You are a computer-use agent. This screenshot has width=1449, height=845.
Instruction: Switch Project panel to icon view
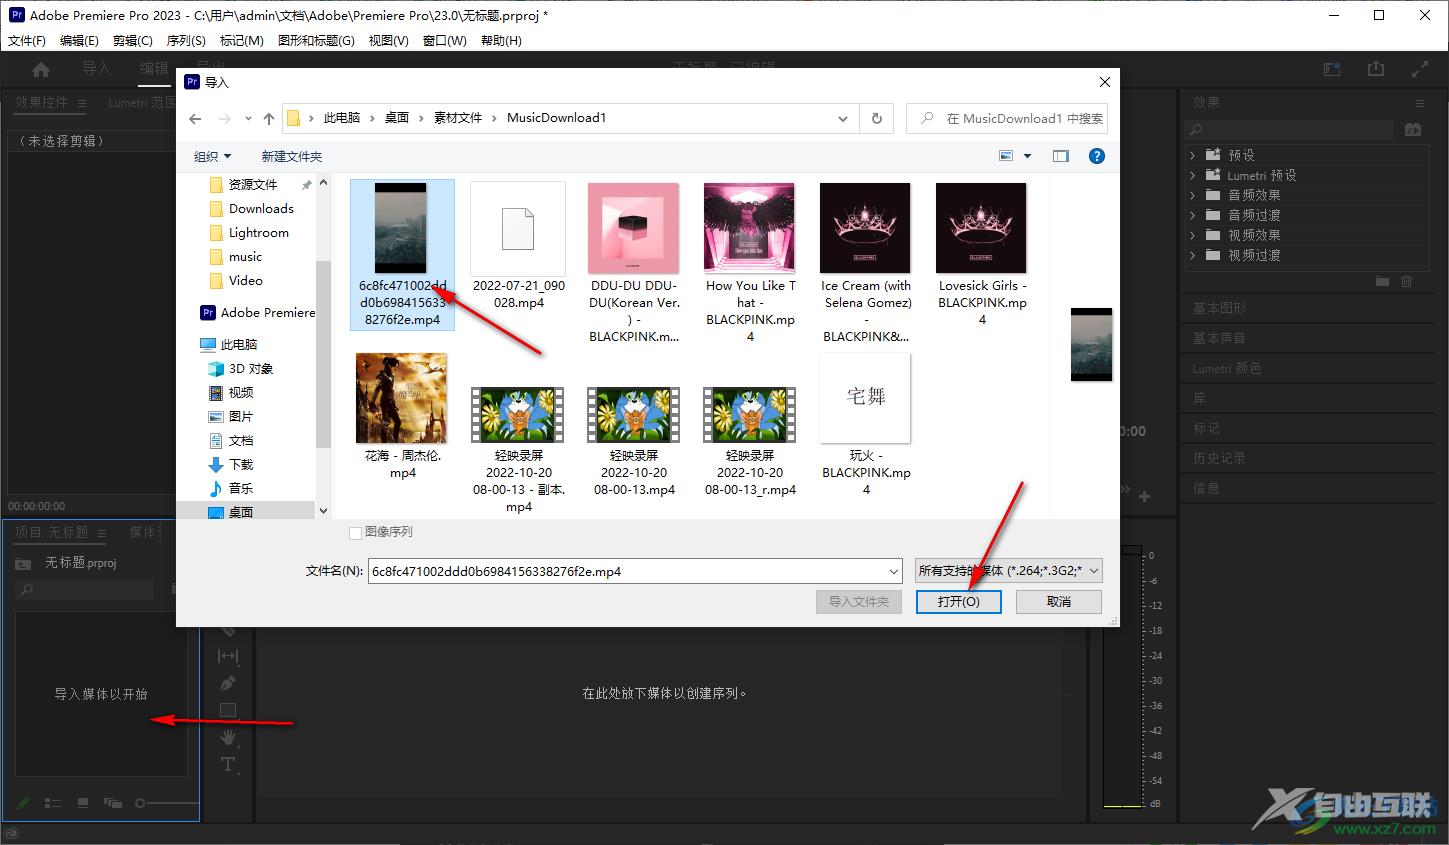(x=83, y=803)
